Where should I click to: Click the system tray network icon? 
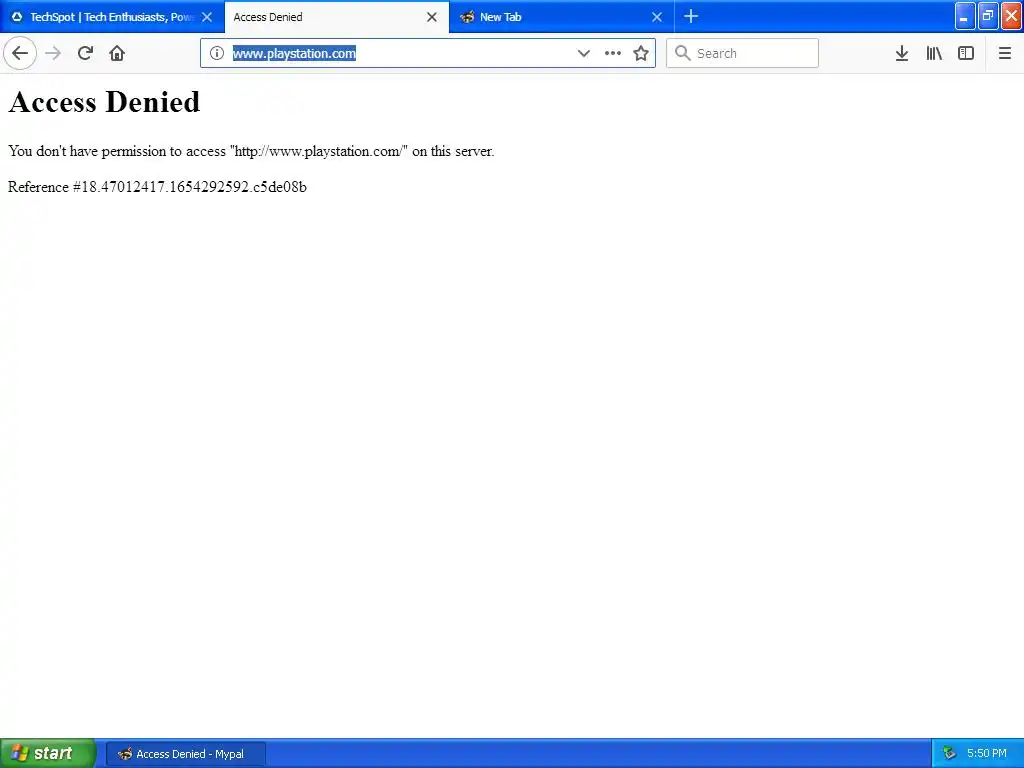950,753
